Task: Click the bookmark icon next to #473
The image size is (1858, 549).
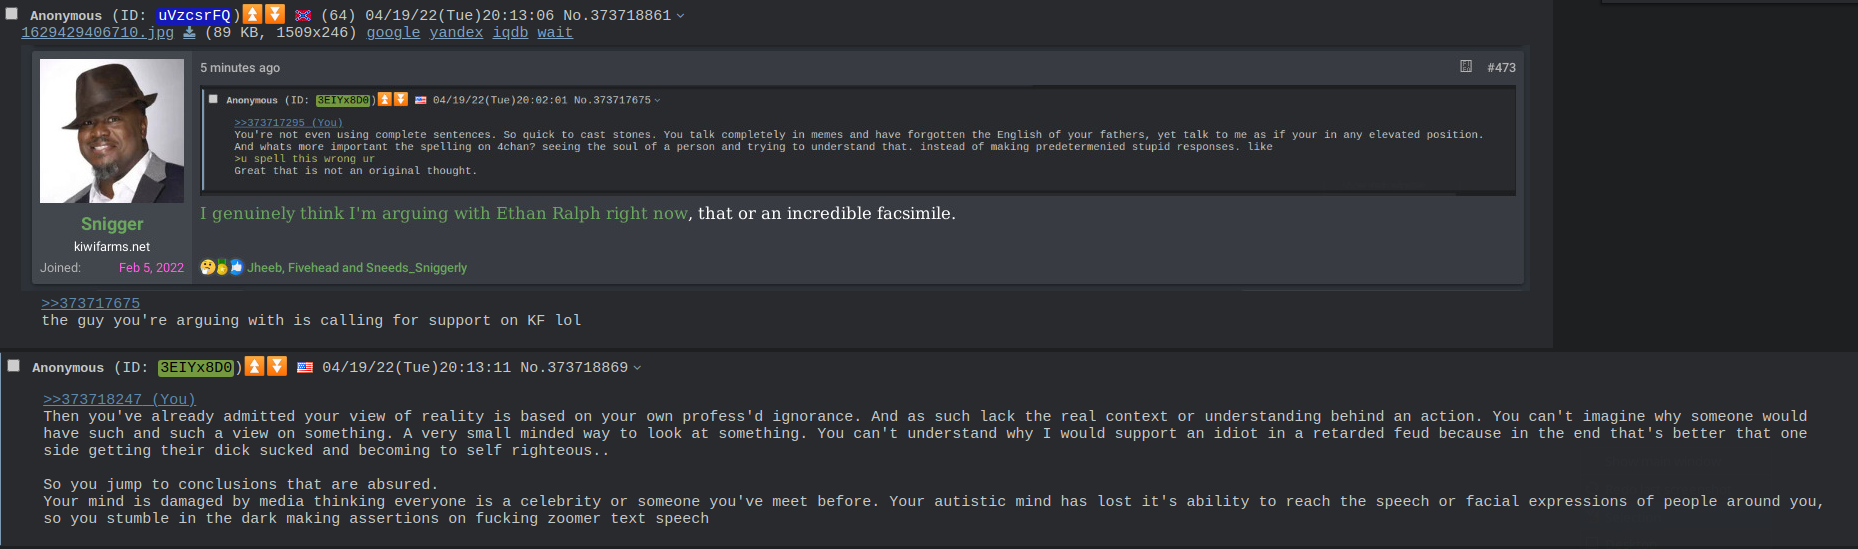Action: click(1466, 66)
